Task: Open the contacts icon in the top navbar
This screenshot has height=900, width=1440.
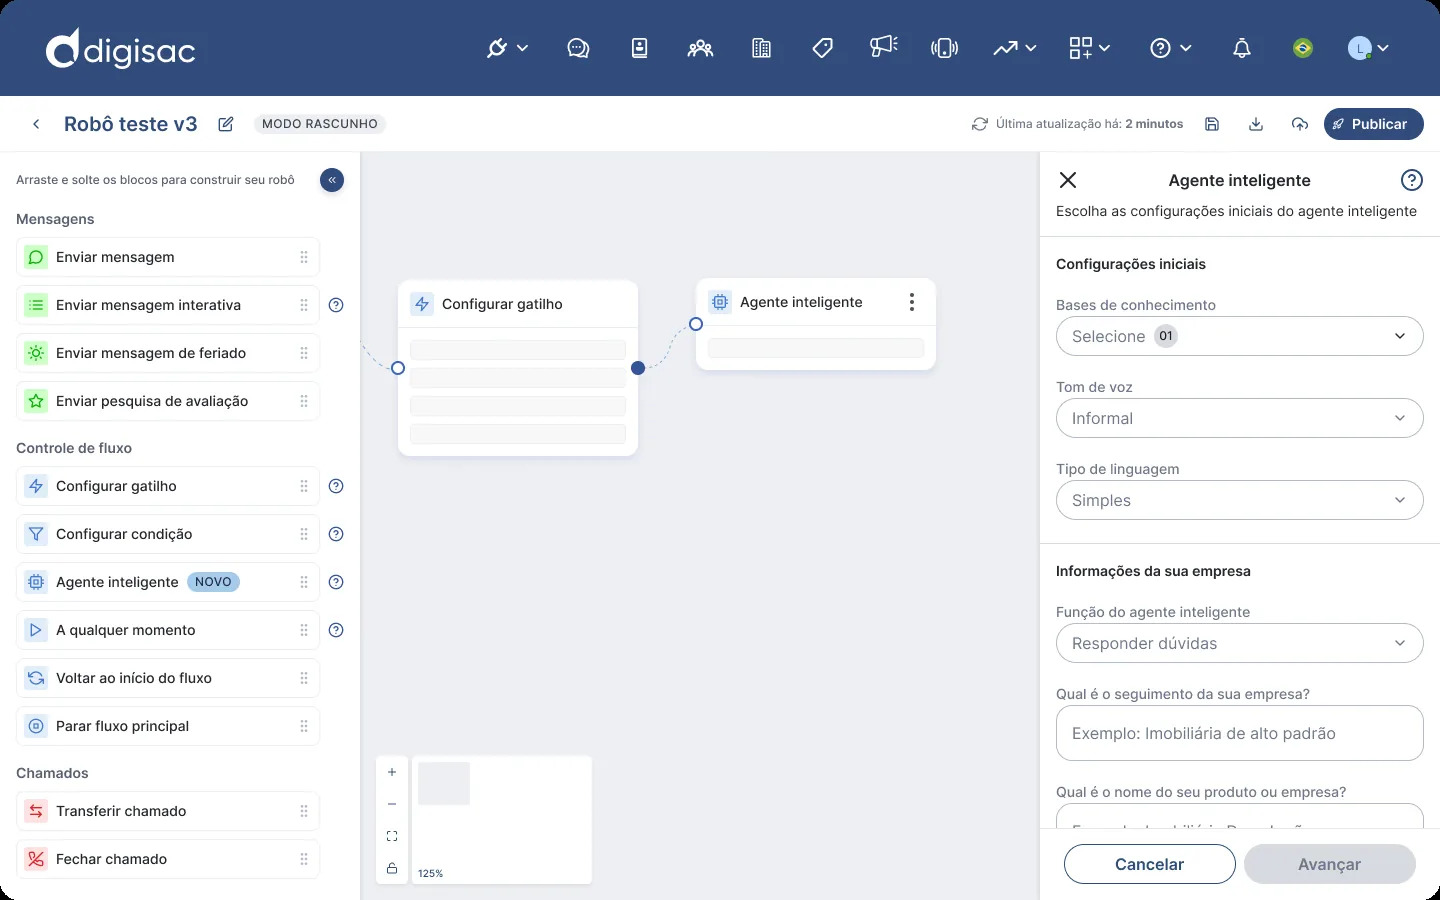Action: 640,48
